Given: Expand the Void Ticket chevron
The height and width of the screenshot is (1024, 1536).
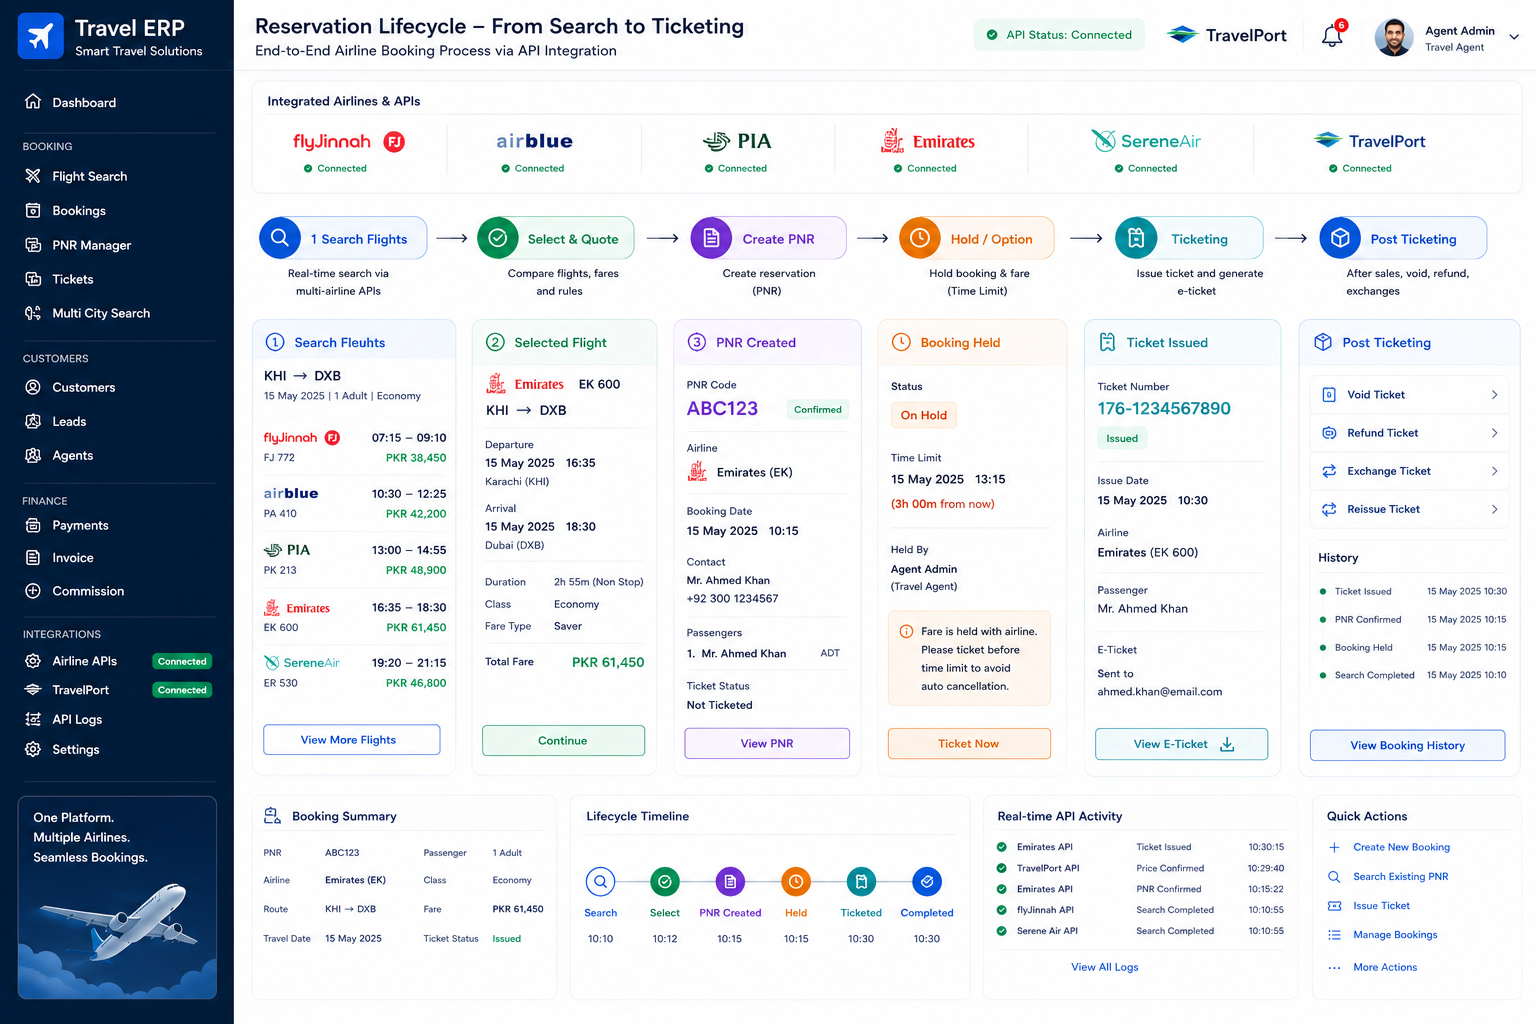Looking at the screenshot, I should click(x=1495, y=395).
